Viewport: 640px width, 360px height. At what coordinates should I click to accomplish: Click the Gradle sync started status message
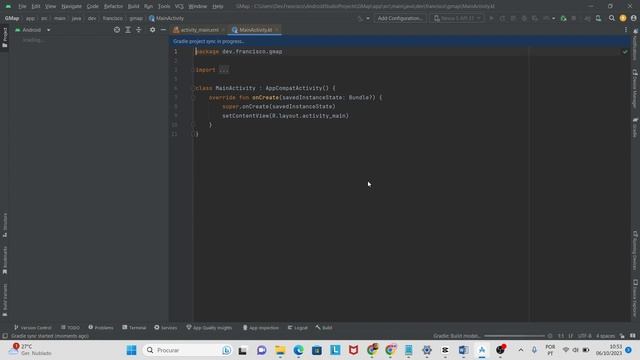pyautogui.click(x=49, y=336)
